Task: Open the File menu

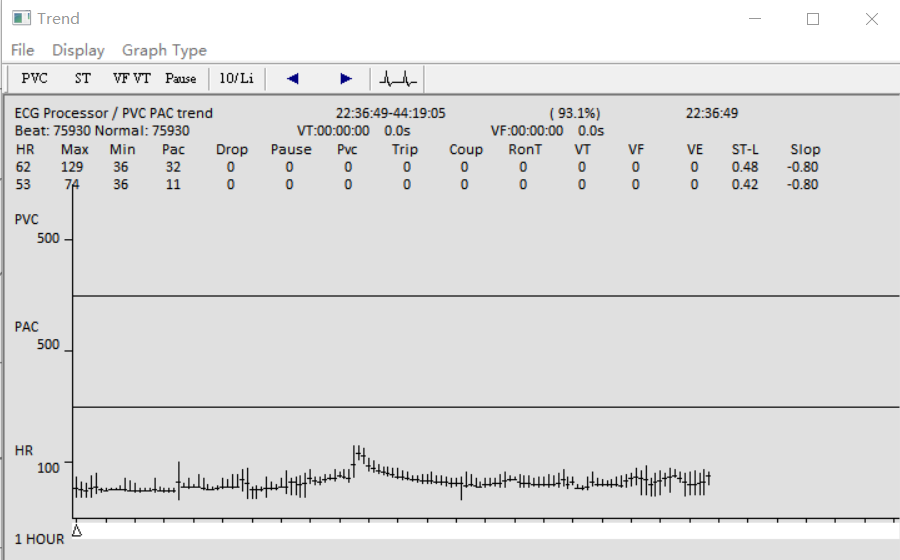Action: coord(22,50)
